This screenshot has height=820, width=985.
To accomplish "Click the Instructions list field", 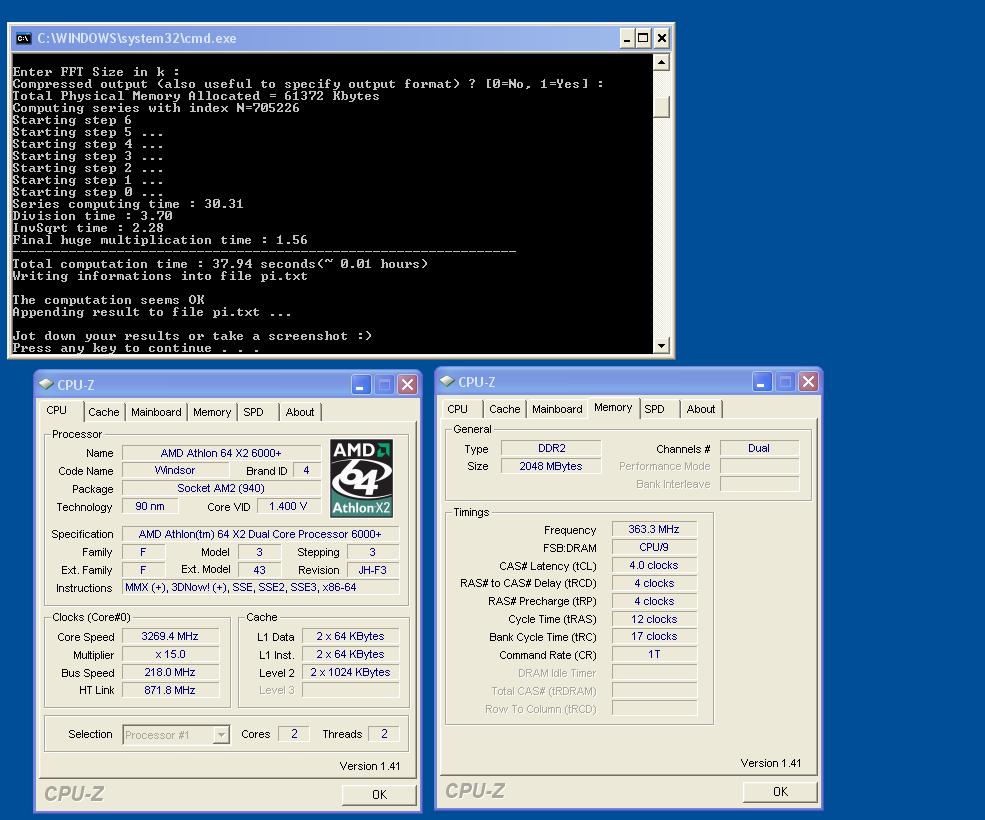I will (x=260, y=588).
